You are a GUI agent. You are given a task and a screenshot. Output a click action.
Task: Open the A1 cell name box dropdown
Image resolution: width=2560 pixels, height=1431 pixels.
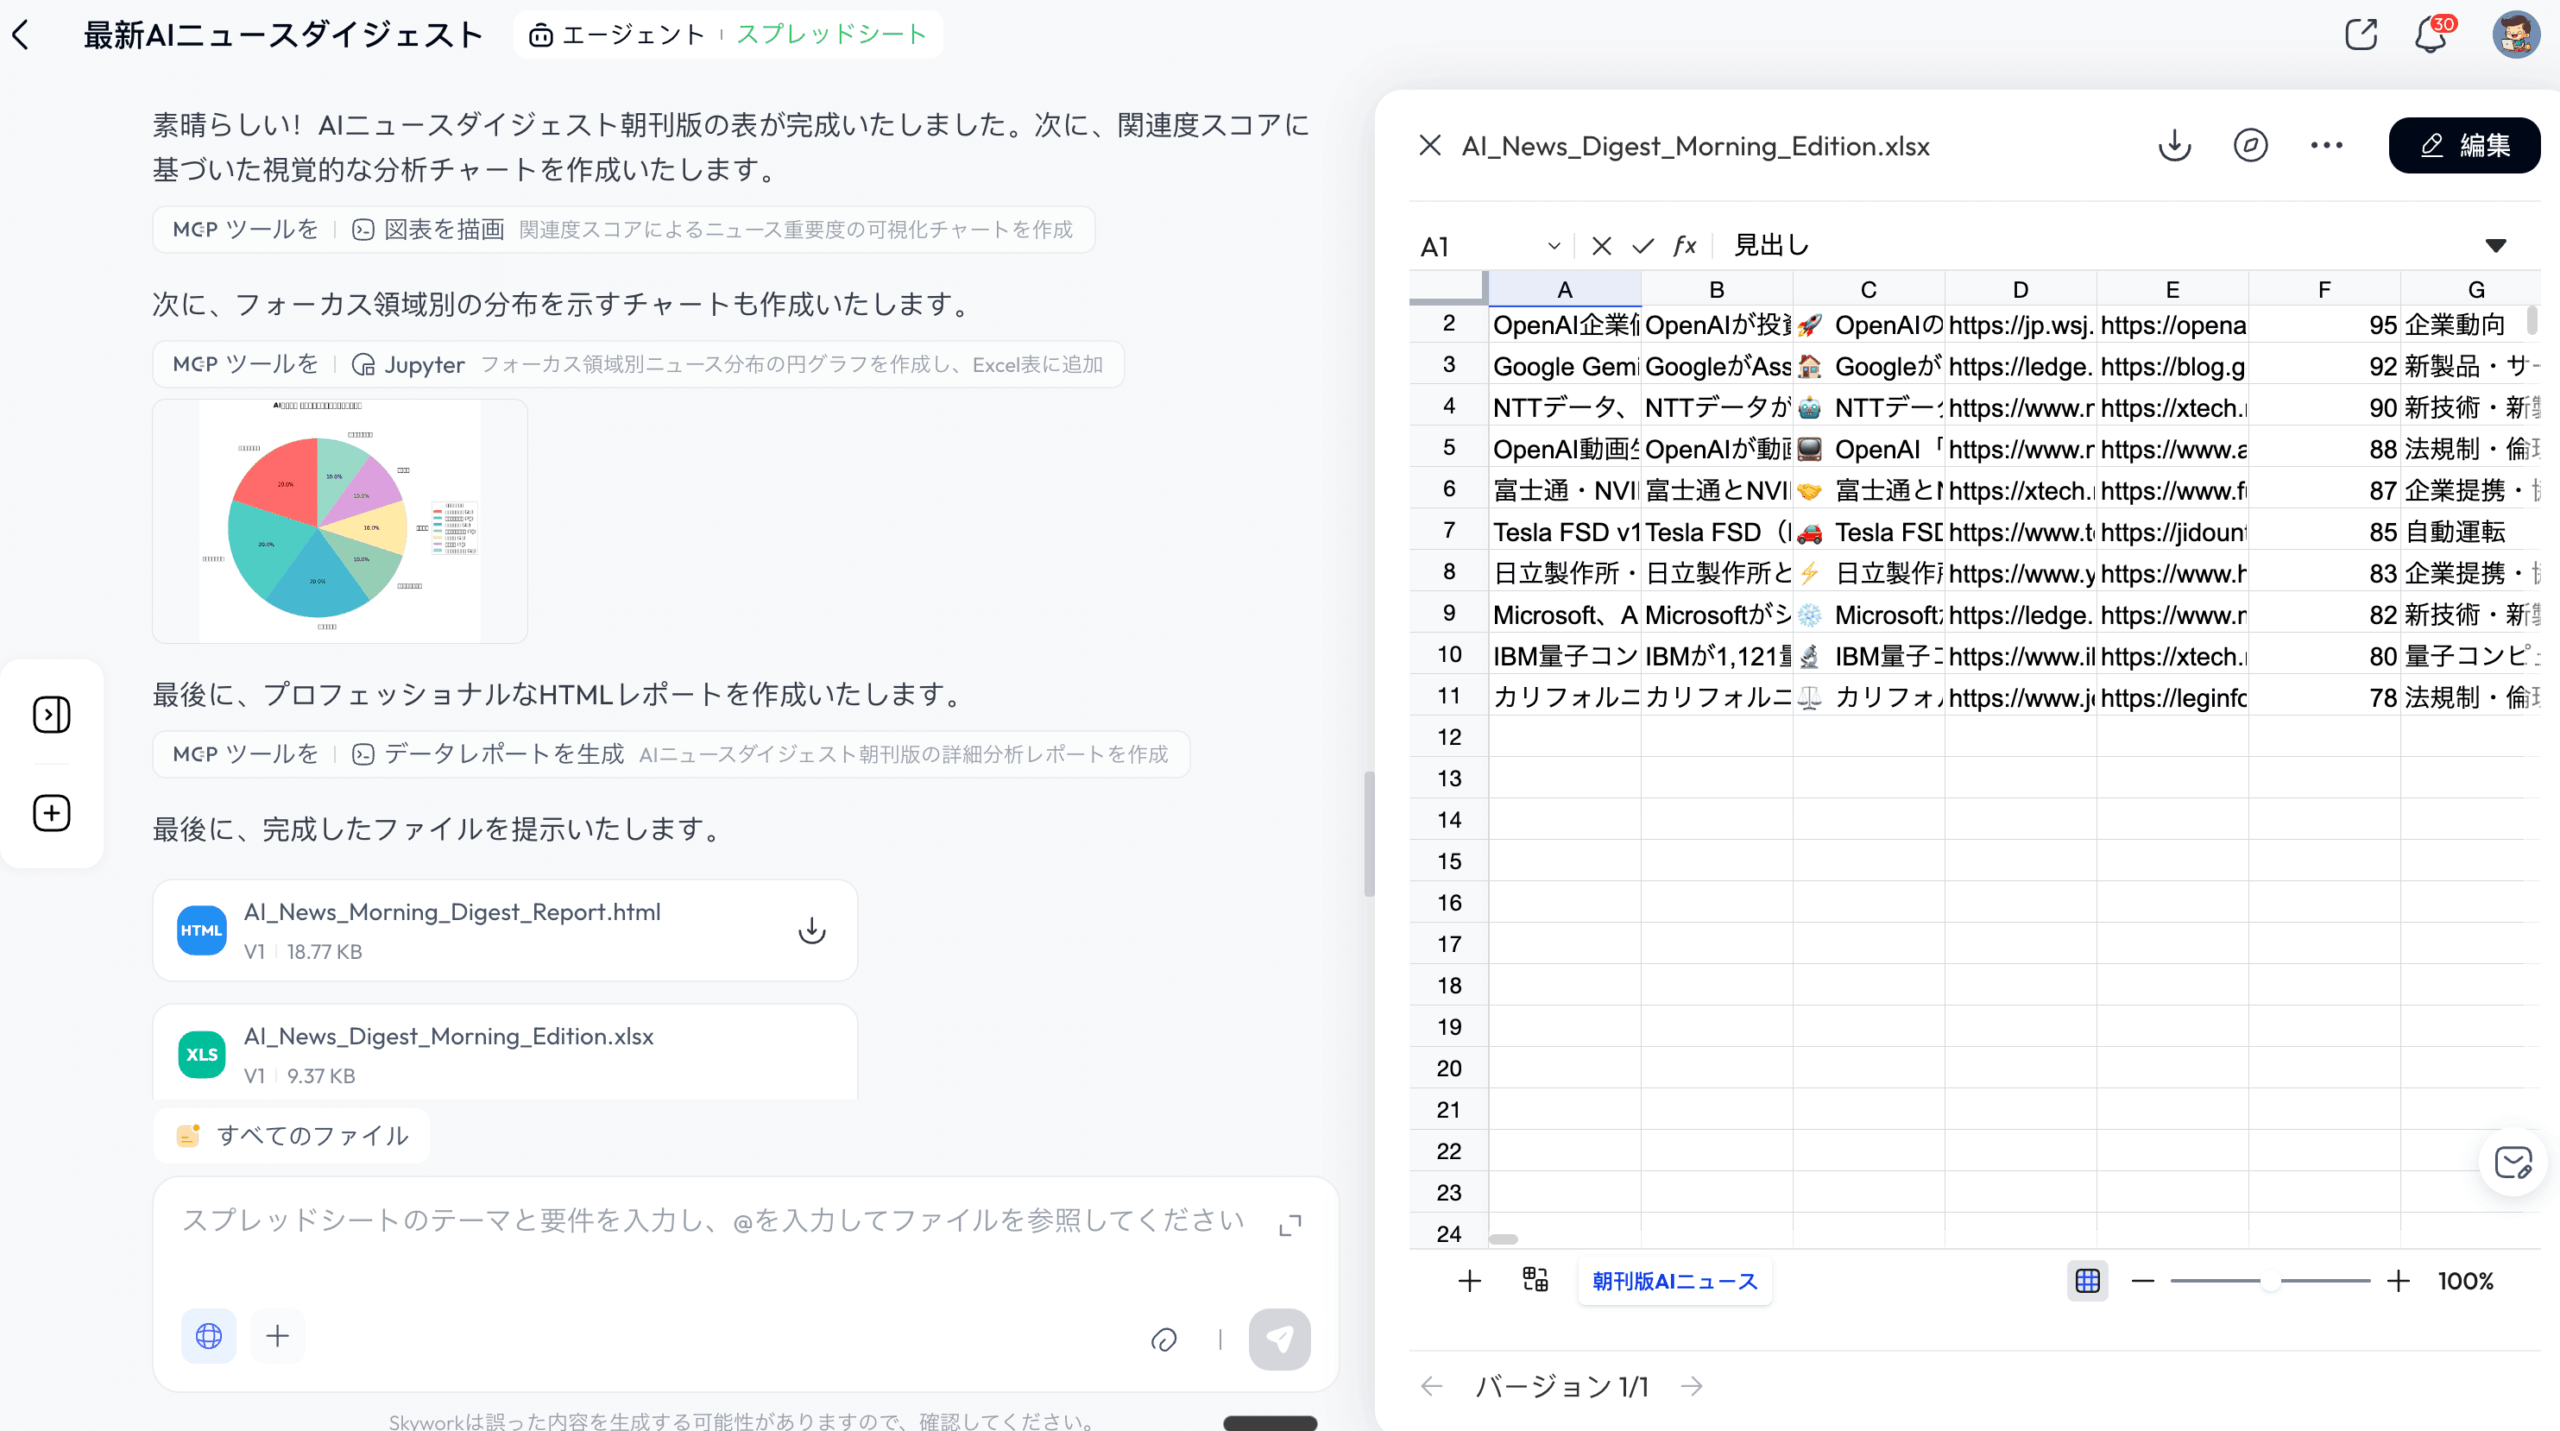coord(1554,245)
